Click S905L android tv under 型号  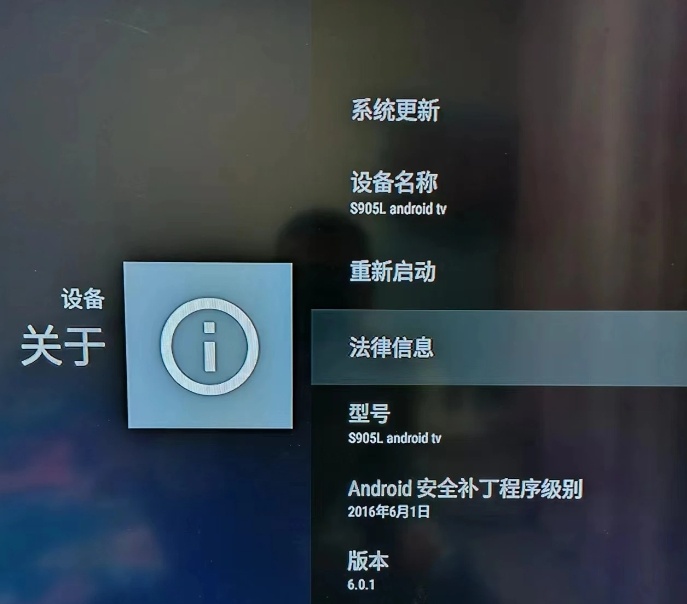point(395,438)
